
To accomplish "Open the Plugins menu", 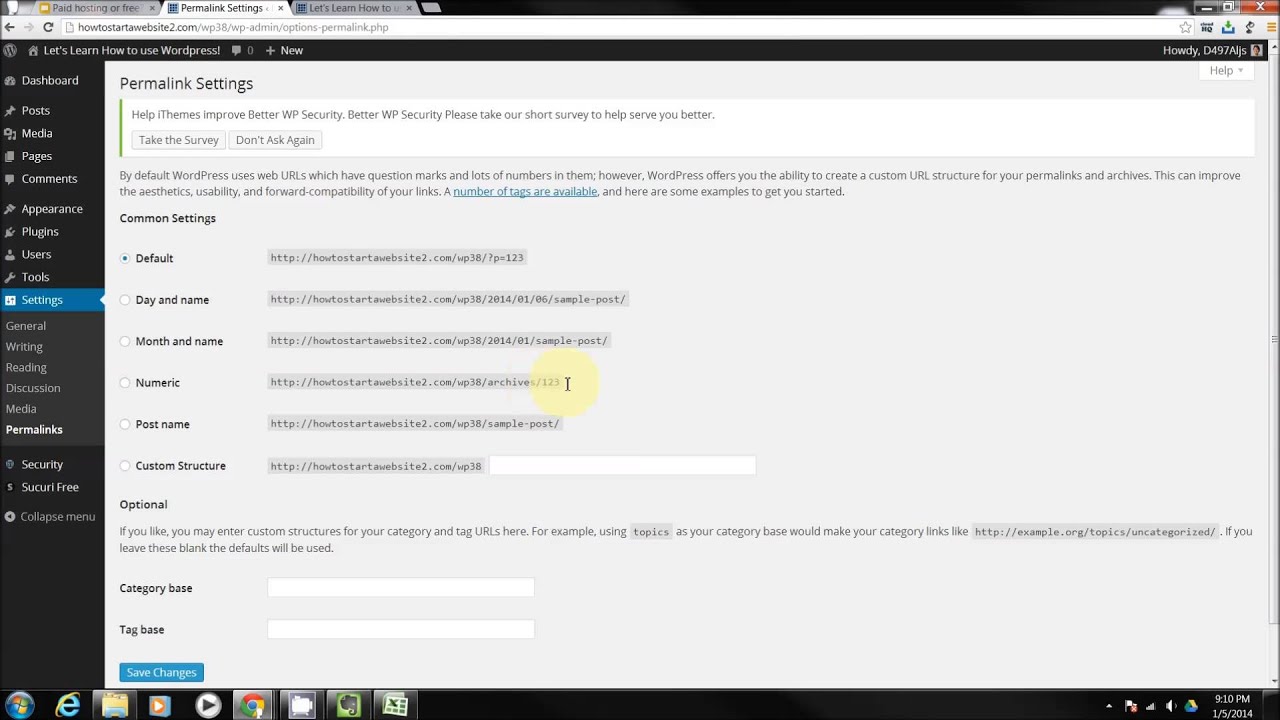I will (40, 231).
